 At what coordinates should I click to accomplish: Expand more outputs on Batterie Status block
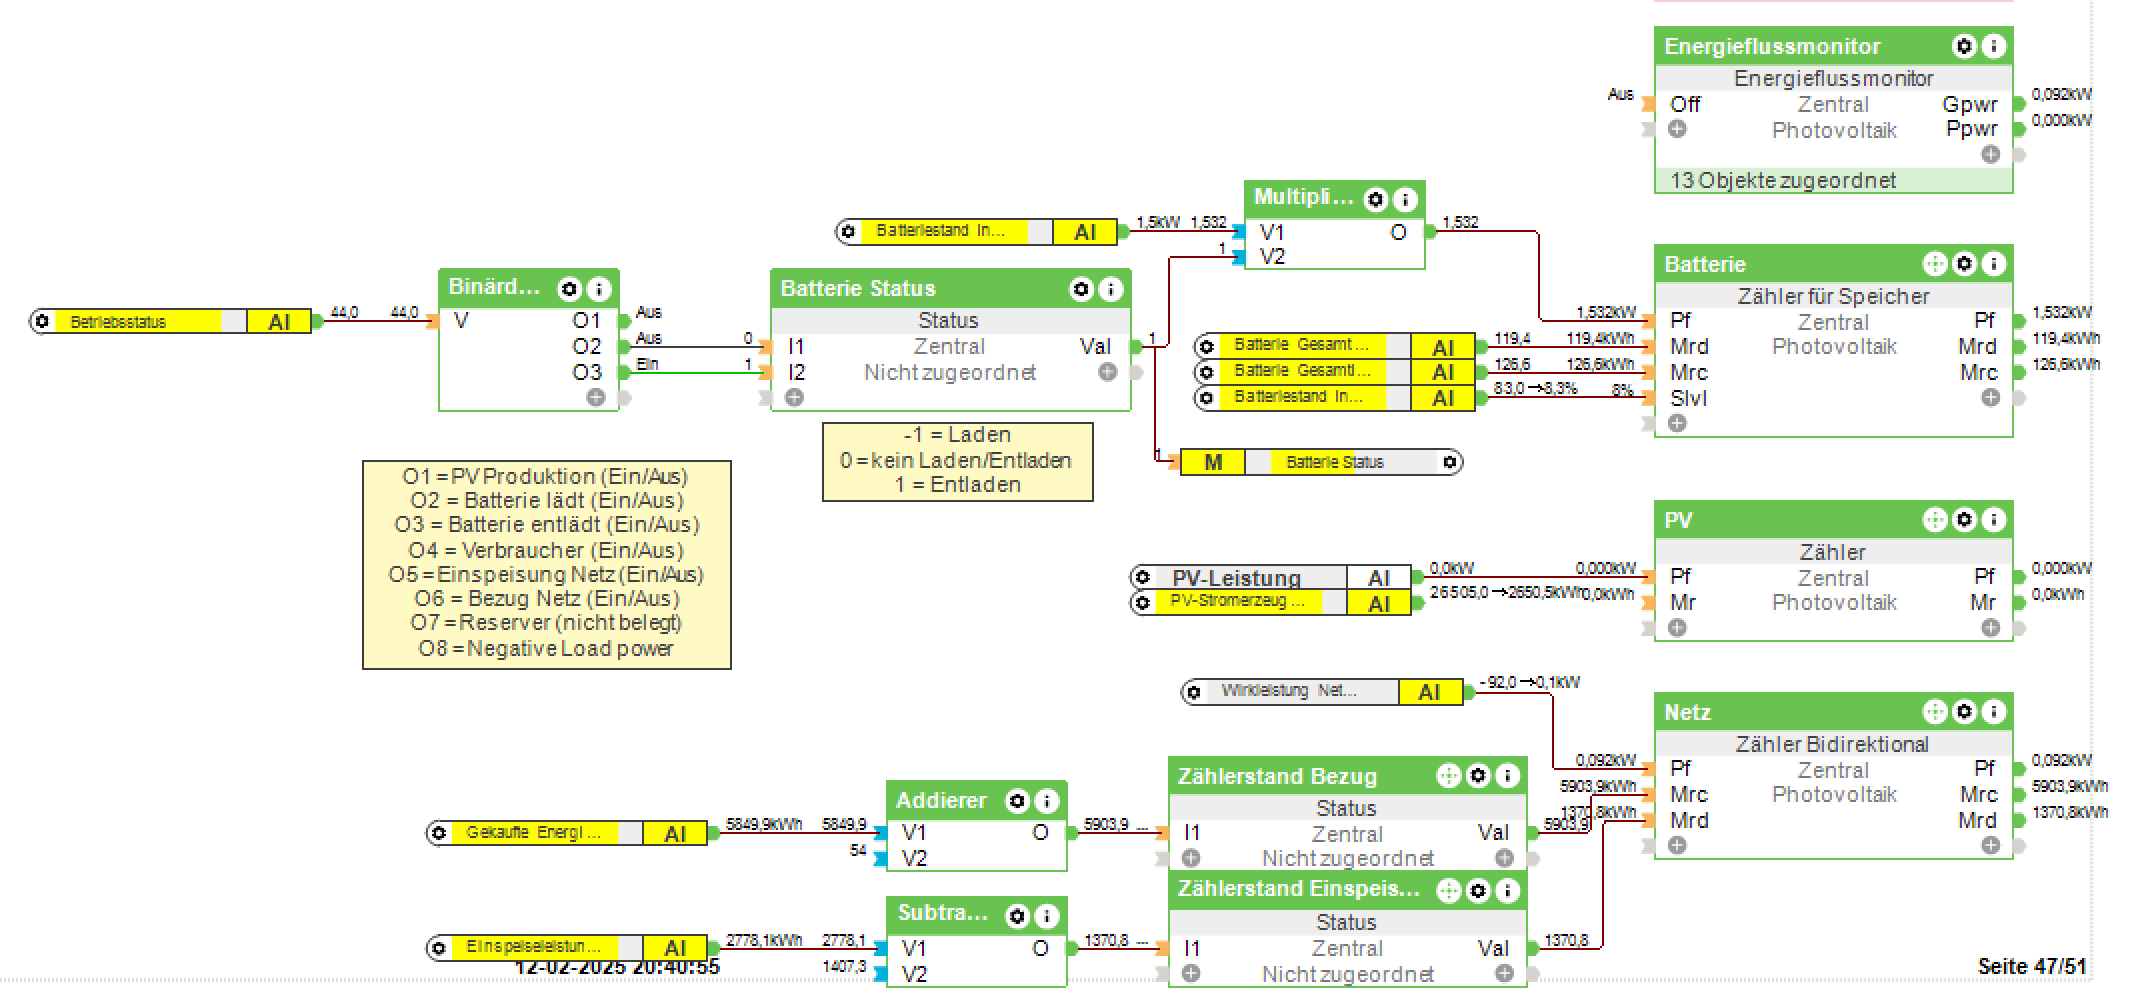(1108, 372)
